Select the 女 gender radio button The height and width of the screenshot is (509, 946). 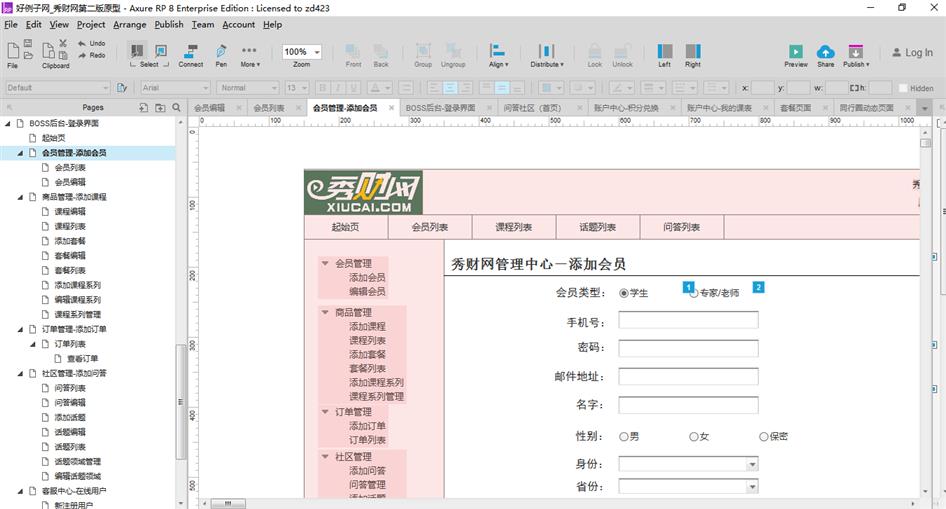click(694, 437)
